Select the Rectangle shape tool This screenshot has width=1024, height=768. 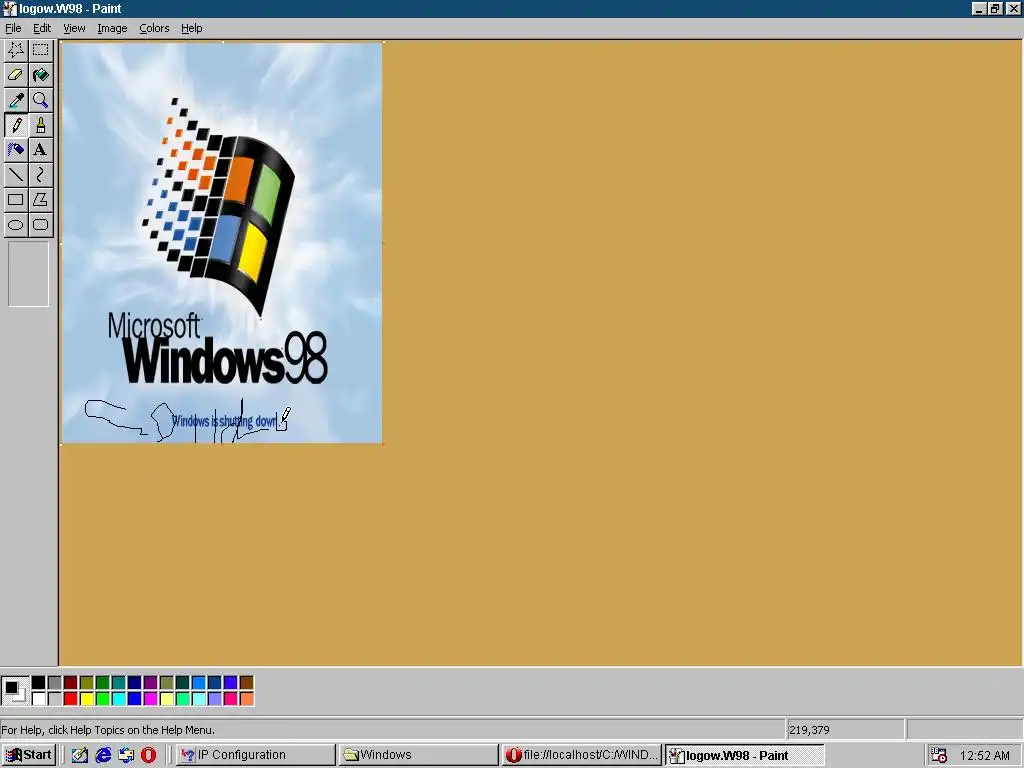16,200
